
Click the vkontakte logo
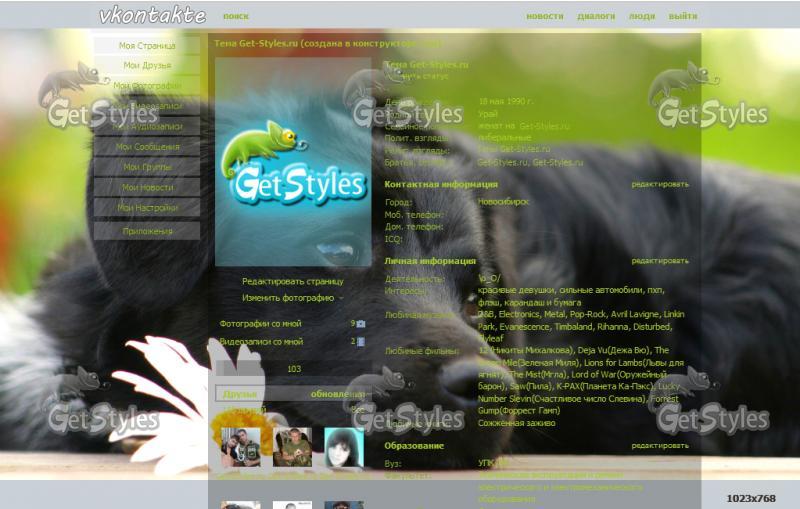(x=152, y=15)
